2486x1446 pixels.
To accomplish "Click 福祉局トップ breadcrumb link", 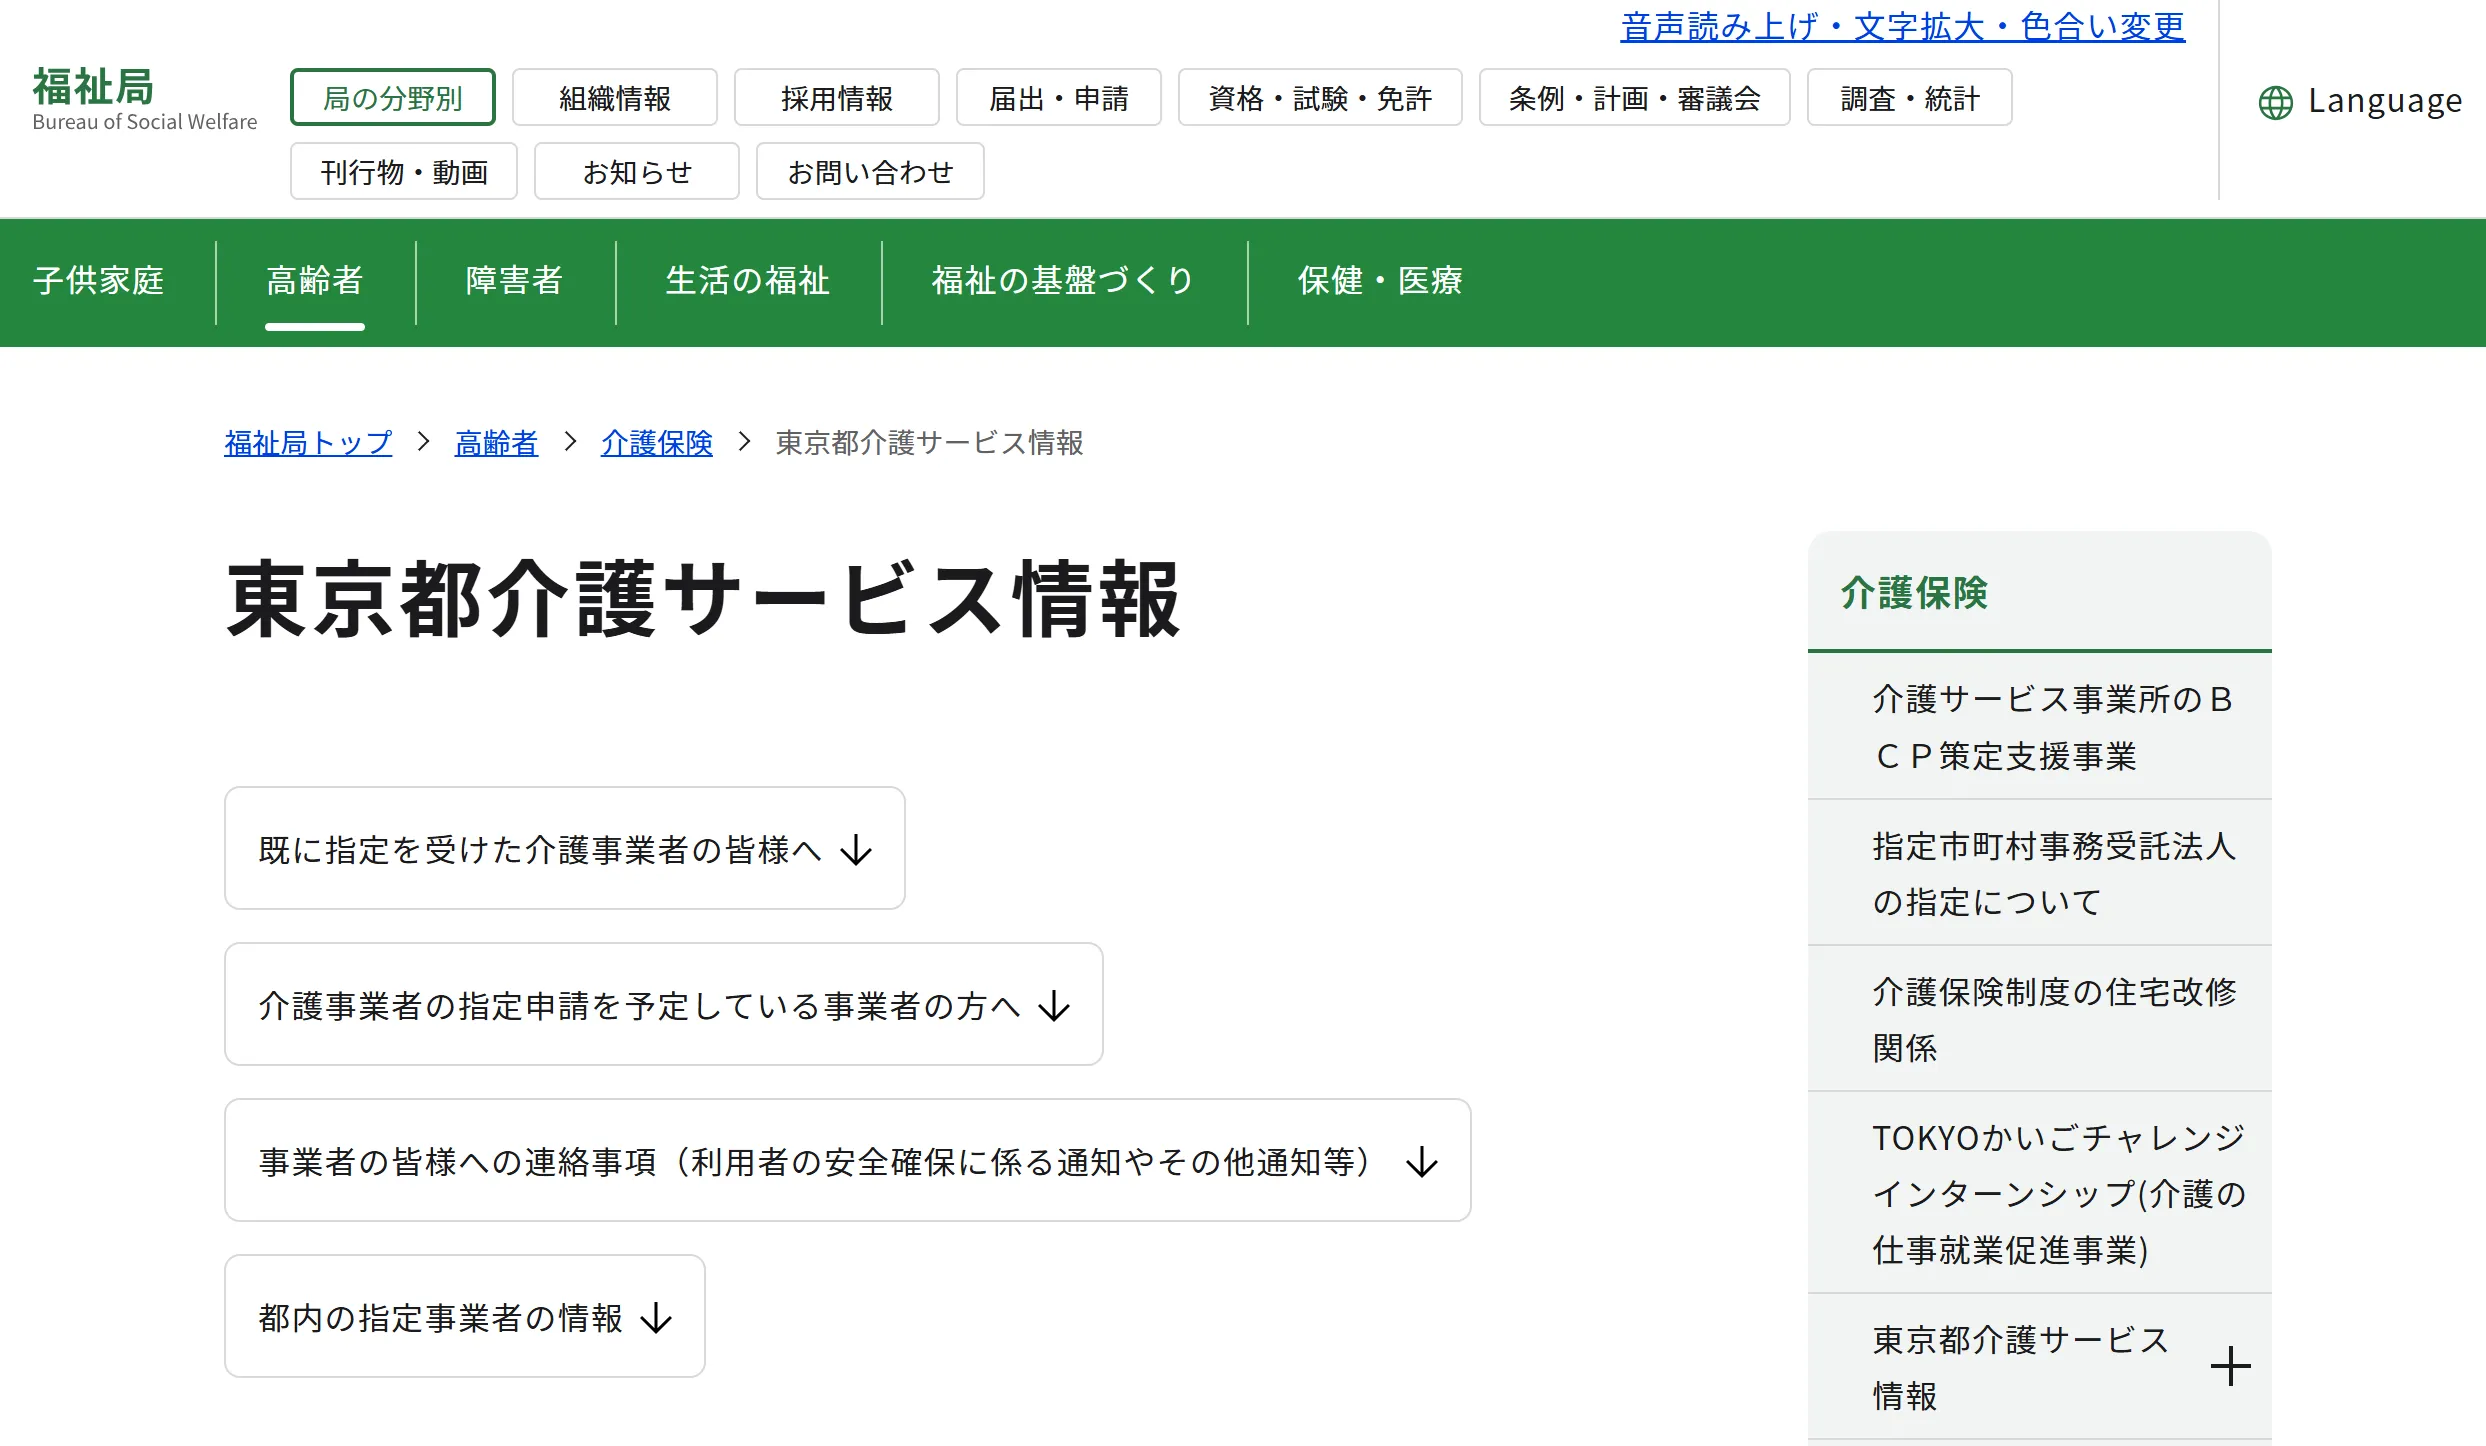I will pyautogui.click(x=308, y=443).
